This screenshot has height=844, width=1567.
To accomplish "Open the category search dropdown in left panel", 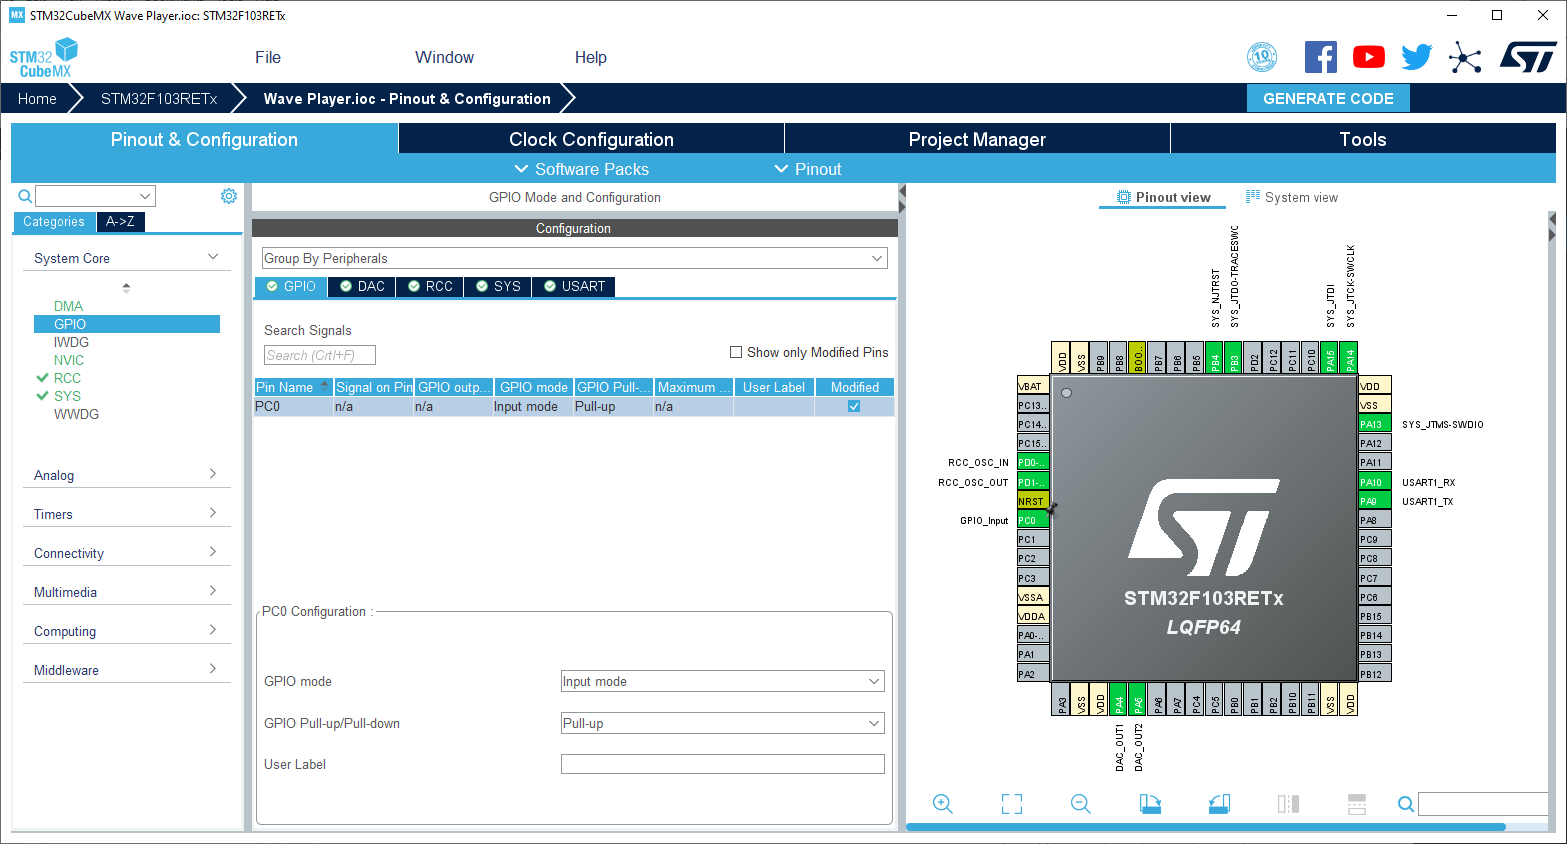I will tap(96, 196).
